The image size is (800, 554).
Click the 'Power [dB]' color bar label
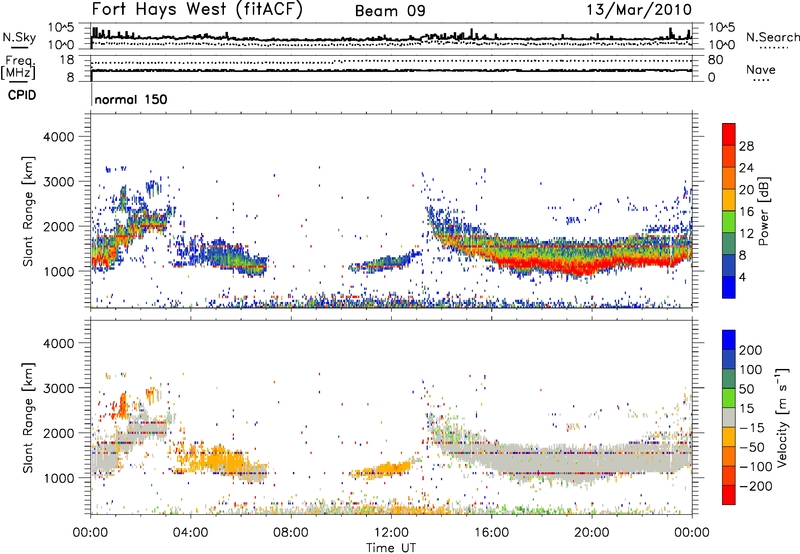point(763,211)
